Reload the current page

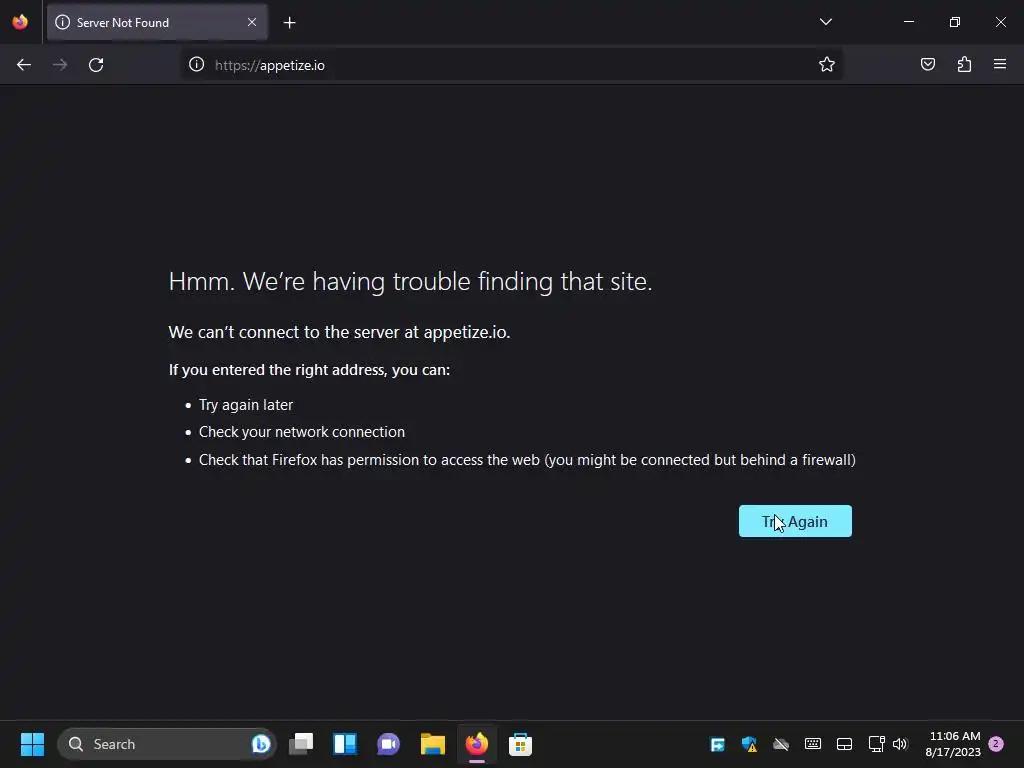pos(96,65)
